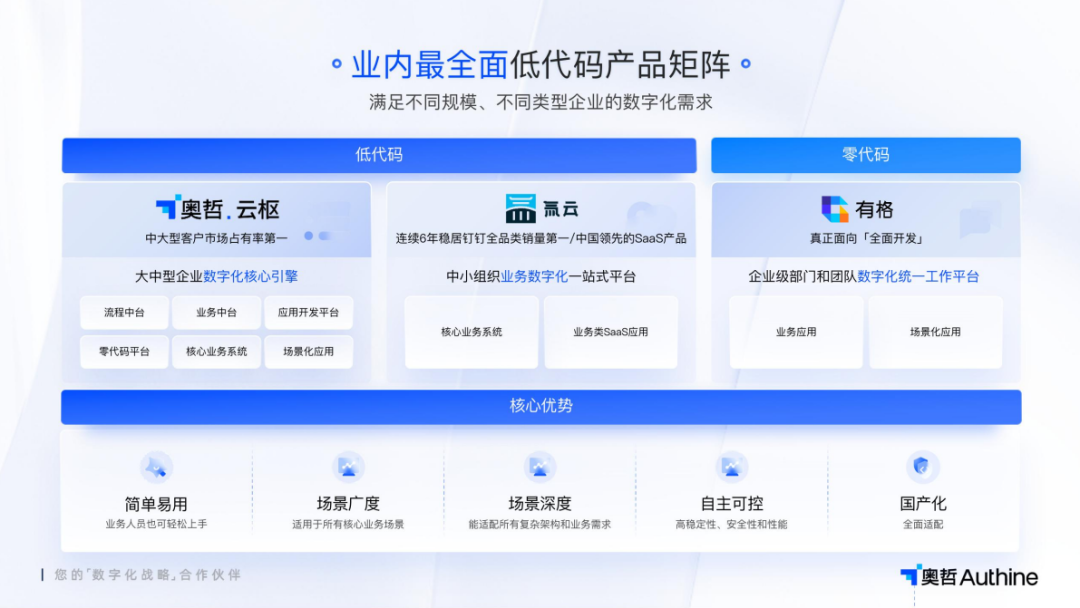Image resolution: width=1080 pixels, height=608 pixels.
Task: Click 场景化应用 tile under 有格
Action: click(x=935, y=332)
